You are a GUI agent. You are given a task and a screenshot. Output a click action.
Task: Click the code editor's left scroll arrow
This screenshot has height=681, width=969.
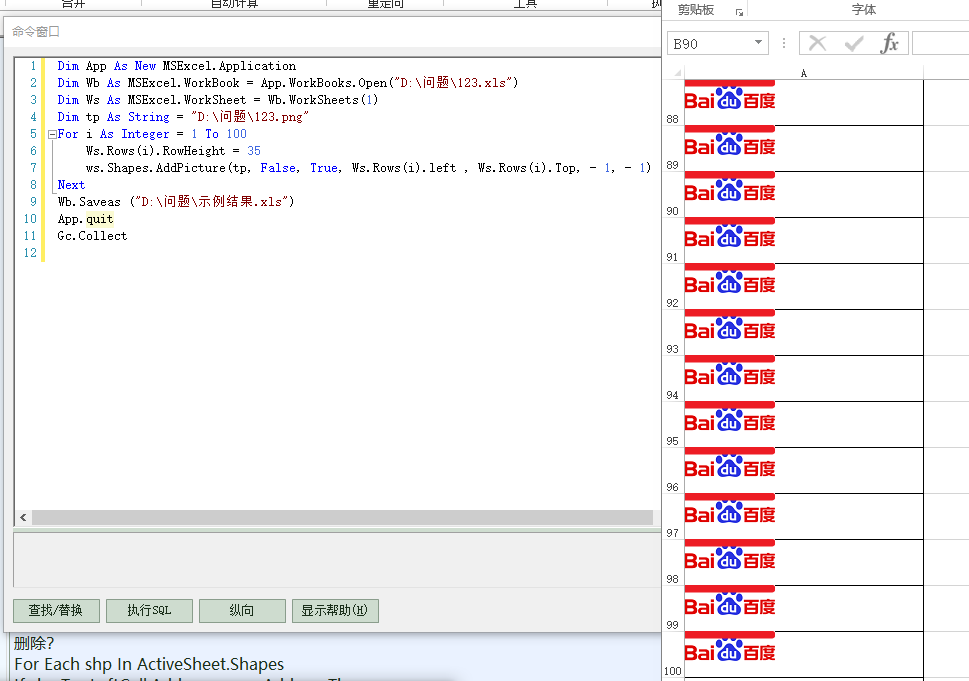23,518
